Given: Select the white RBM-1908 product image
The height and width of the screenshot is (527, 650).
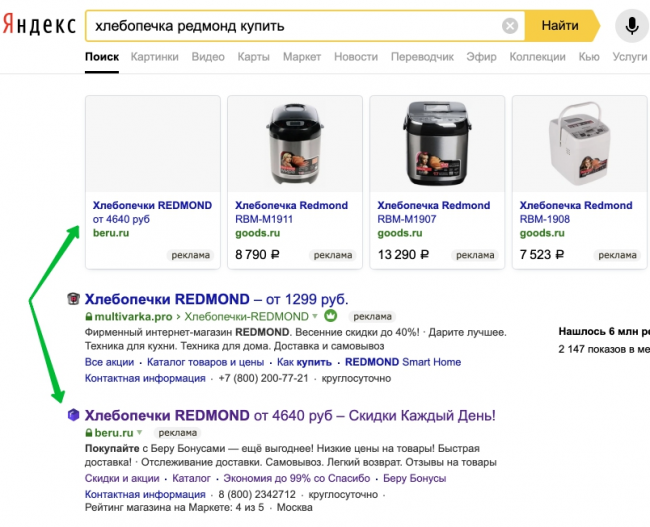Looking at the screenshot, I should [579, 143].
